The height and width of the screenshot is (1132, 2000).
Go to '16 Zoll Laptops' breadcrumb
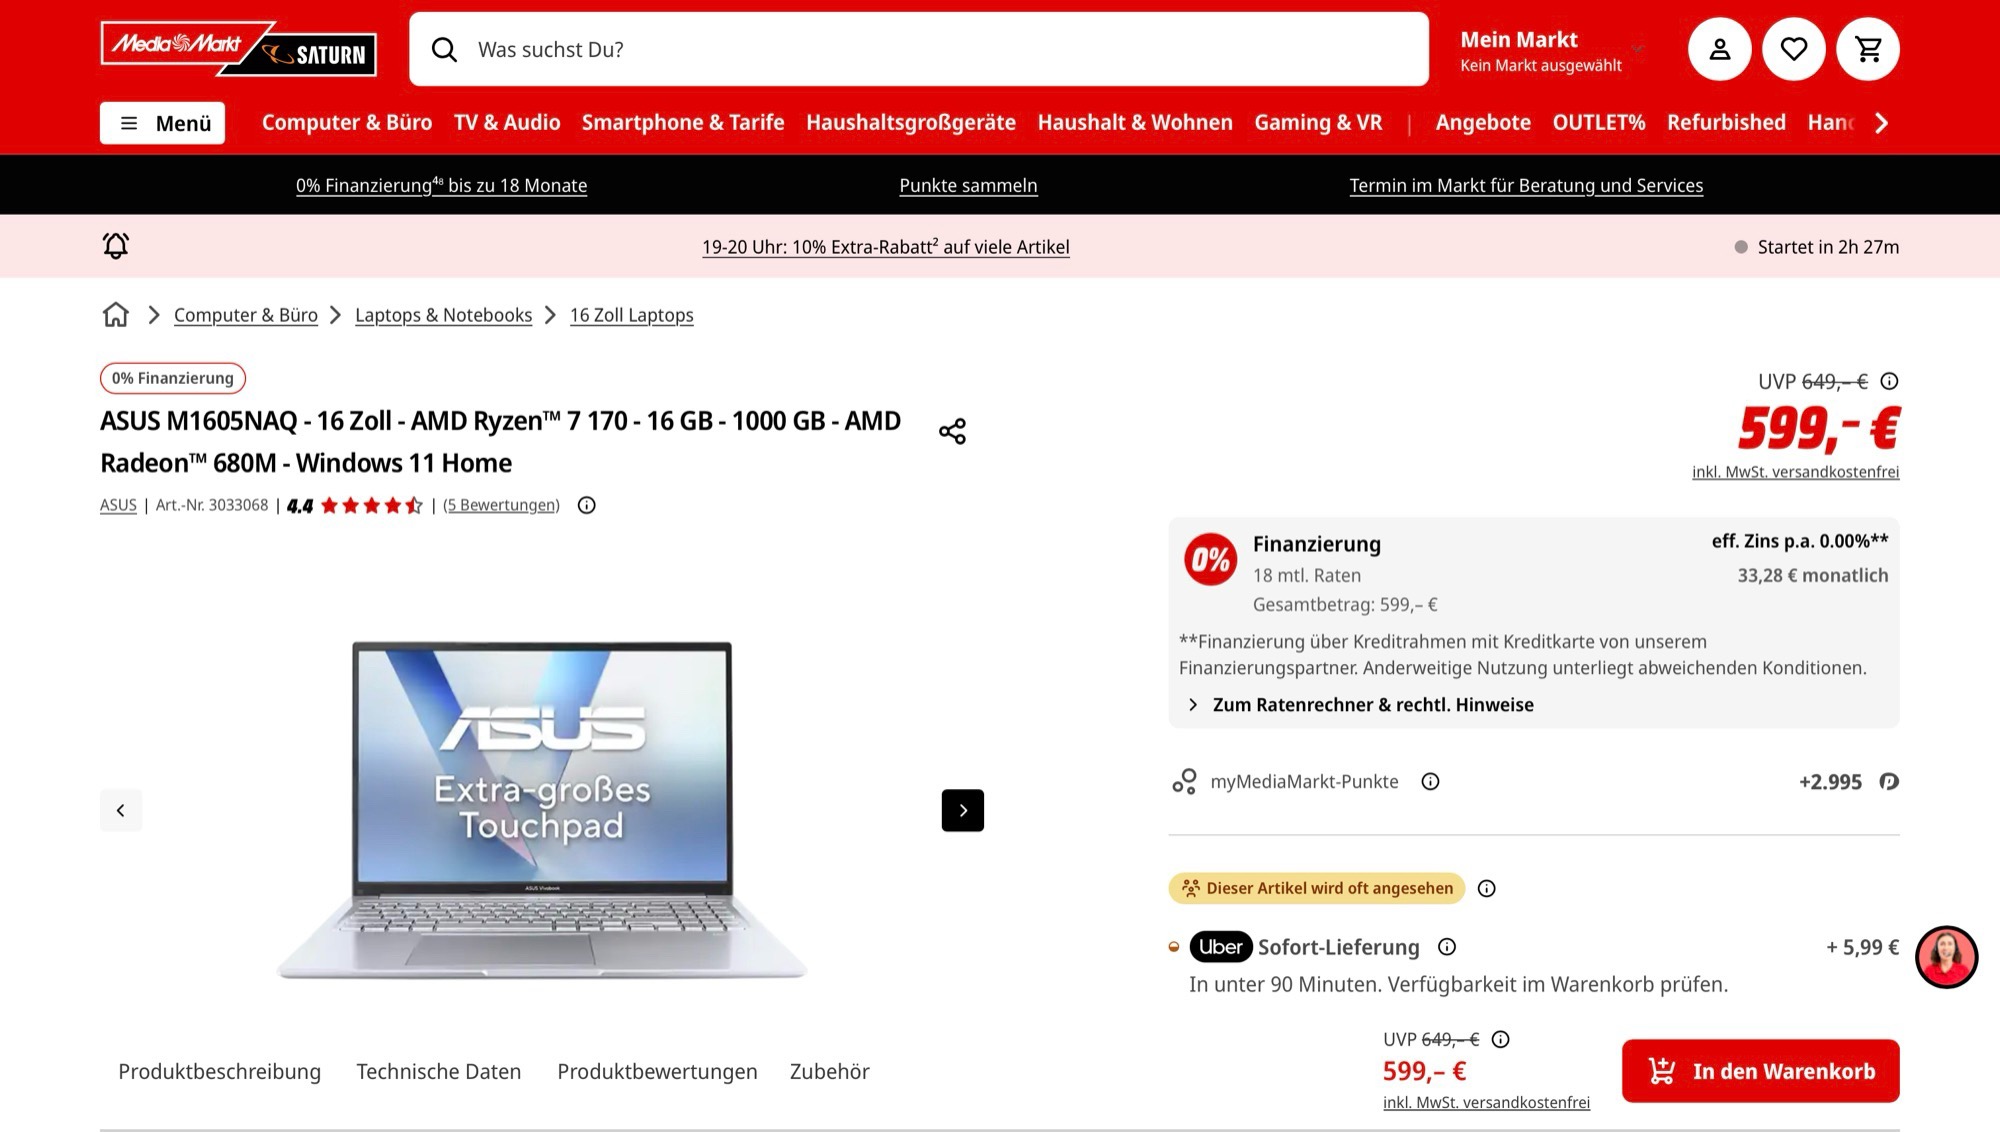632,315
